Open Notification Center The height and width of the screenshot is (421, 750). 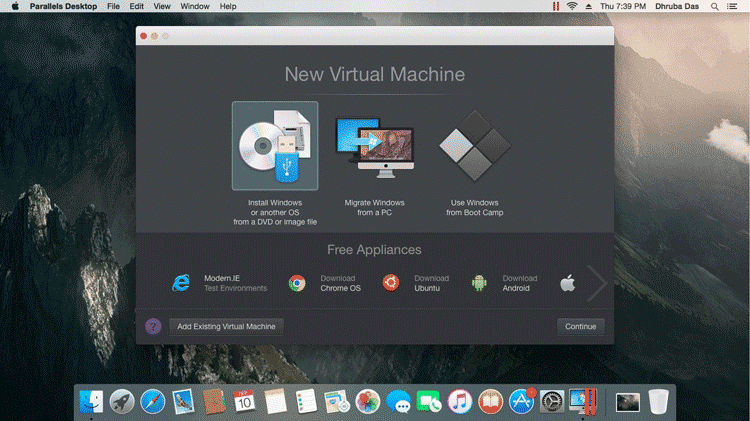click(732, 6)
